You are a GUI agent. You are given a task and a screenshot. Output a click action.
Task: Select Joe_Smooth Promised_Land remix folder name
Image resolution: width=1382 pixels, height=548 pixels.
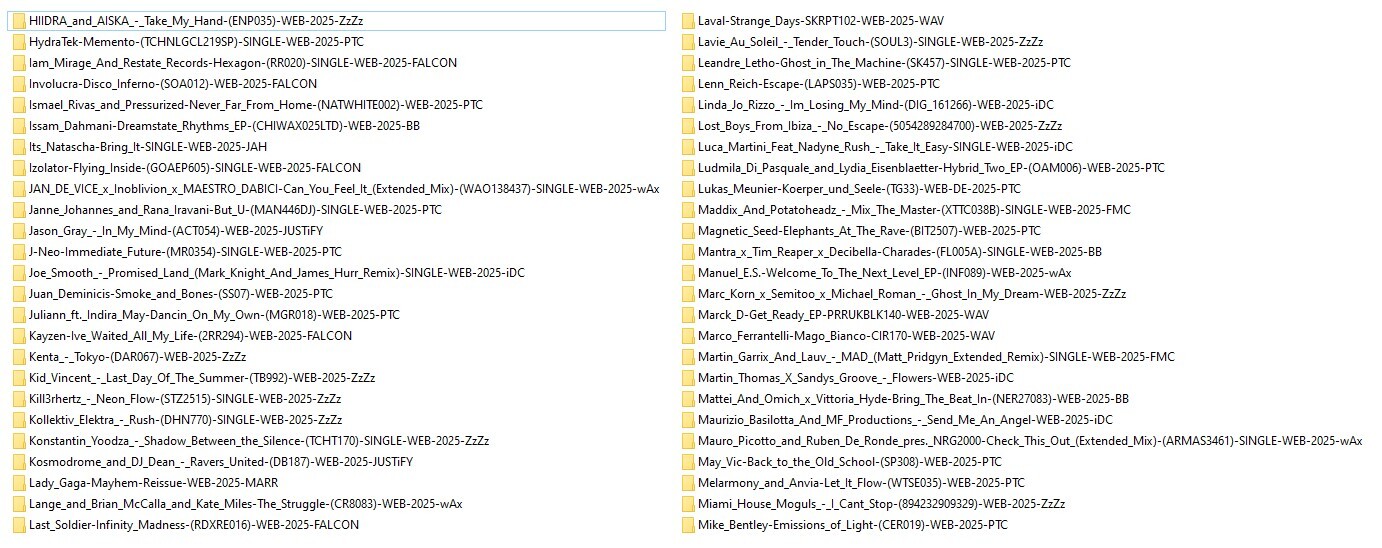pos(277,273)
